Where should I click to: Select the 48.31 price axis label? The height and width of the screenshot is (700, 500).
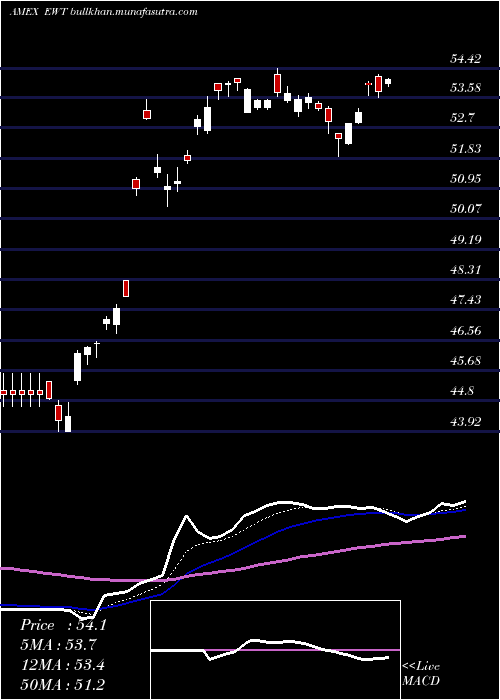point(466,270)
